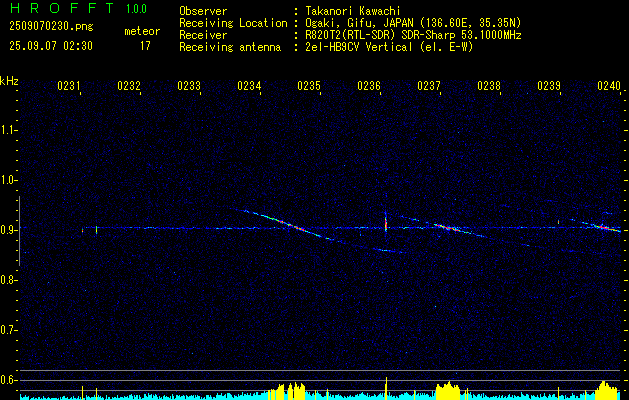Click the gray frequency range bar by 0.9

point(19,231)
